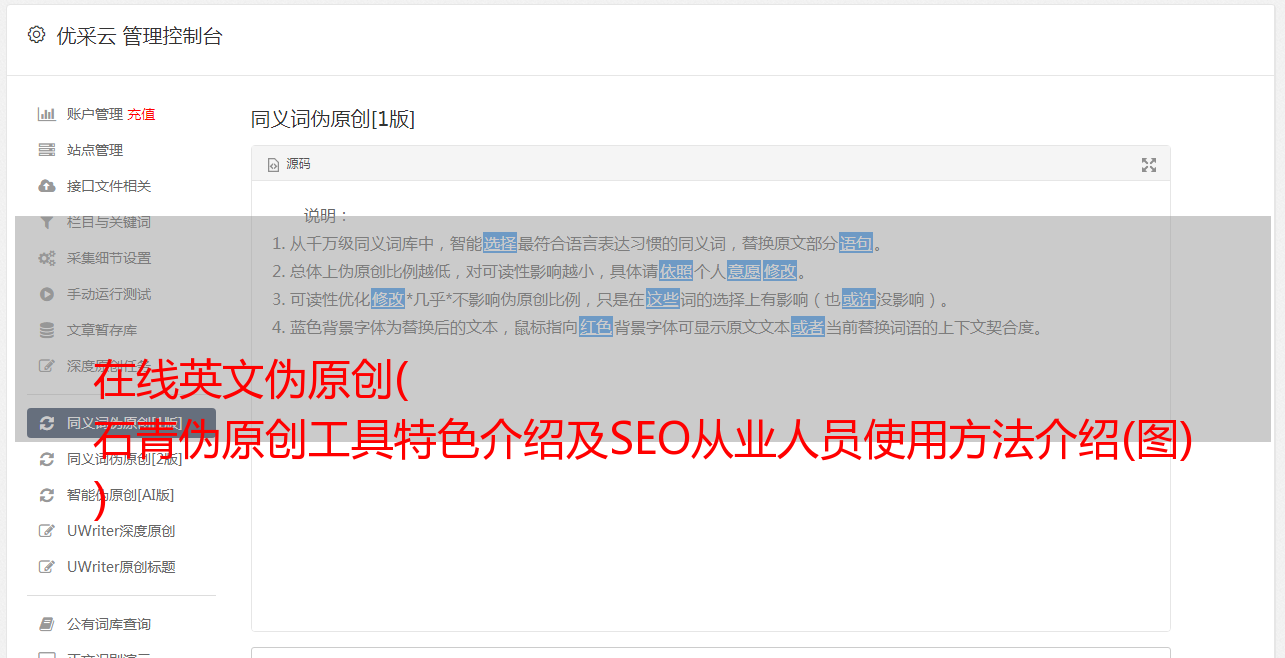This screenshot has width=1285, height=658.
Task: Toggle 源码 source code view
Action: [289, 164]
